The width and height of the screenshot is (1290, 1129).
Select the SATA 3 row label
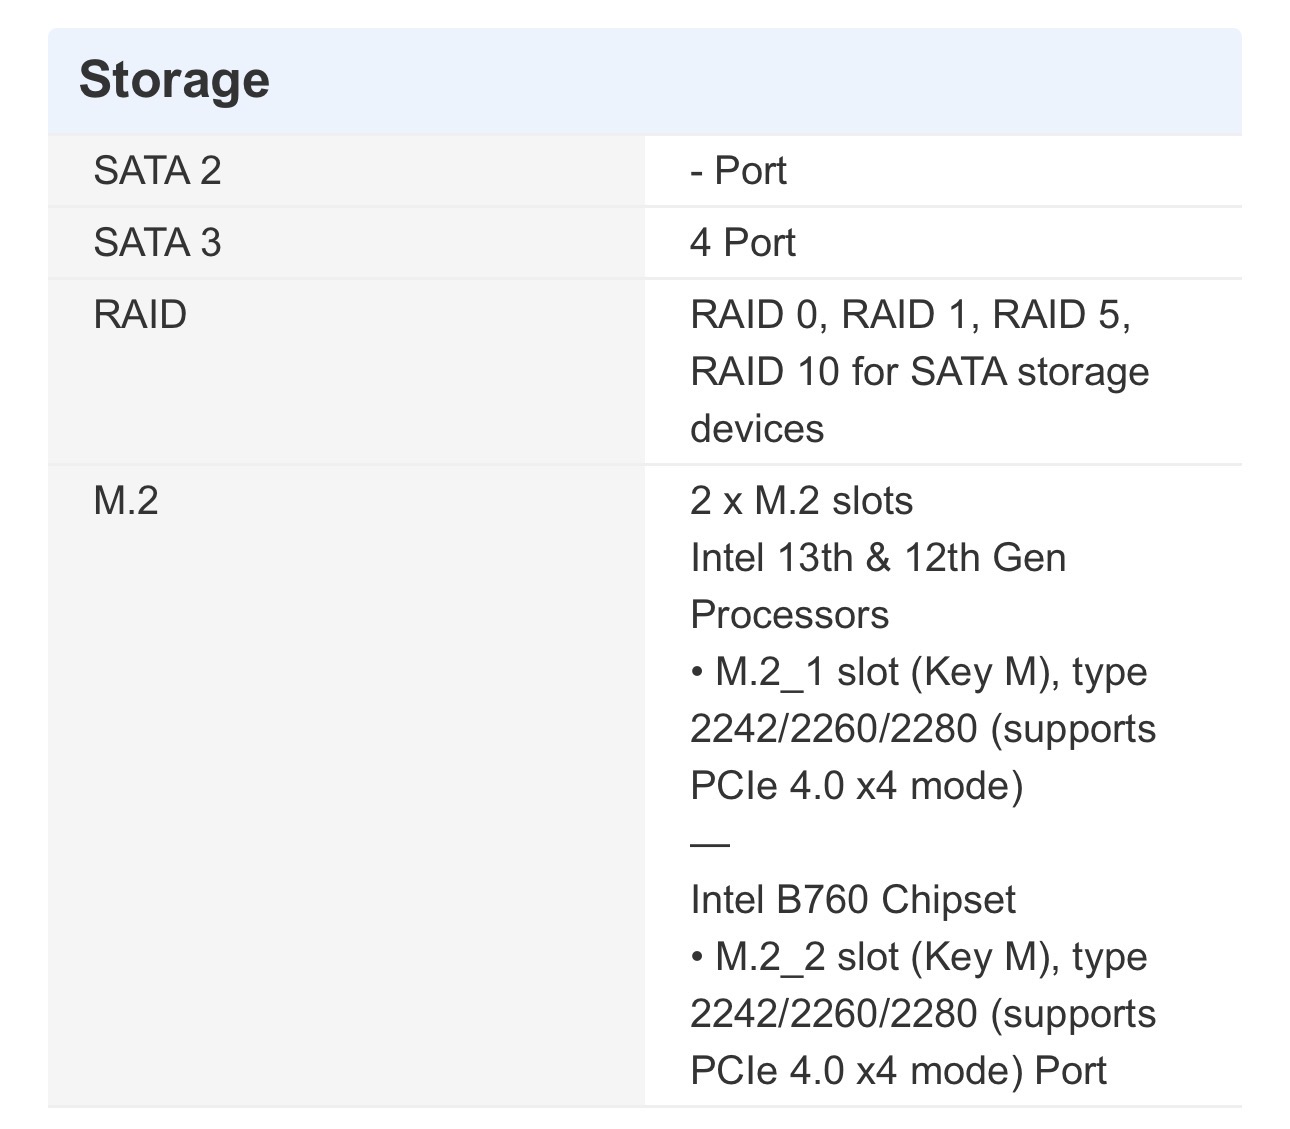pyautogui.click(x=157, y=243)
